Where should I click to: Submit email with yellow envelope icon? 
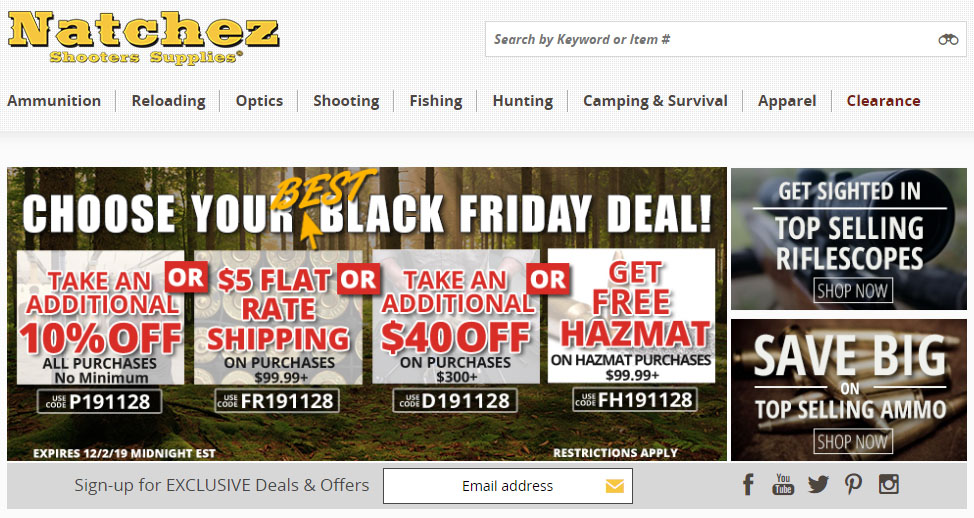[614, 486]
